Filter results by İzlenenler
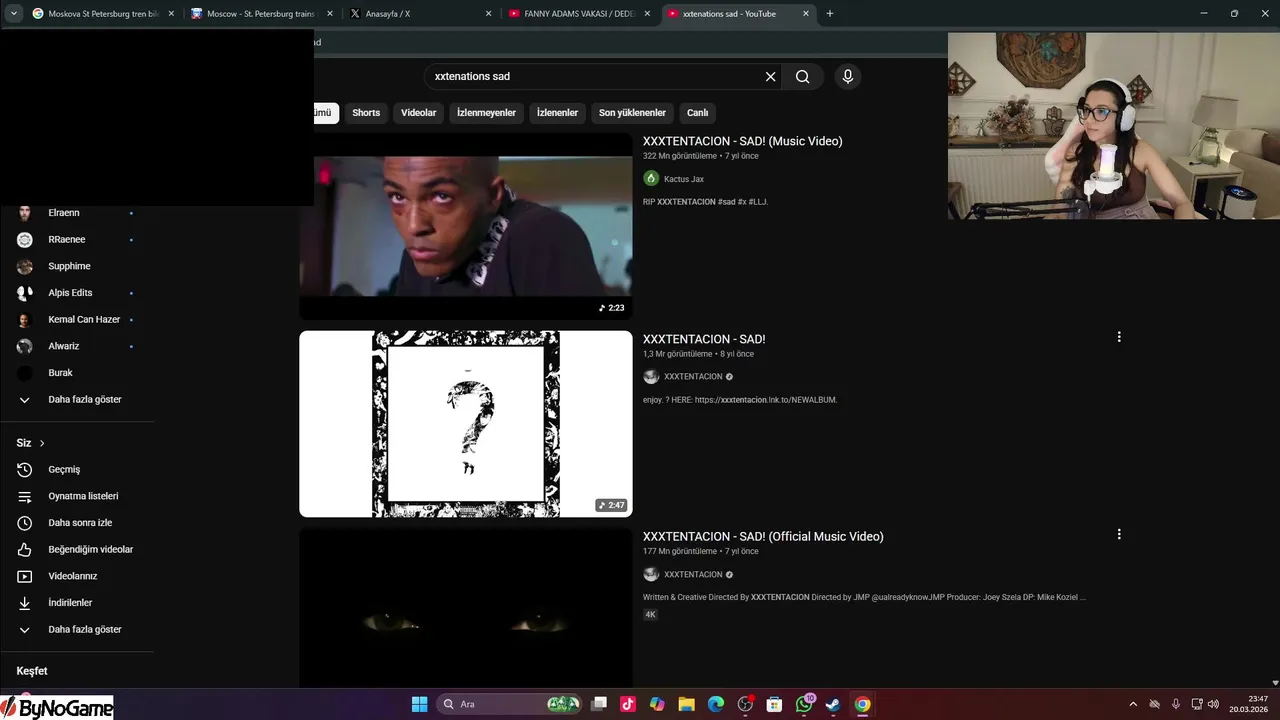 [x=557, y=113]
